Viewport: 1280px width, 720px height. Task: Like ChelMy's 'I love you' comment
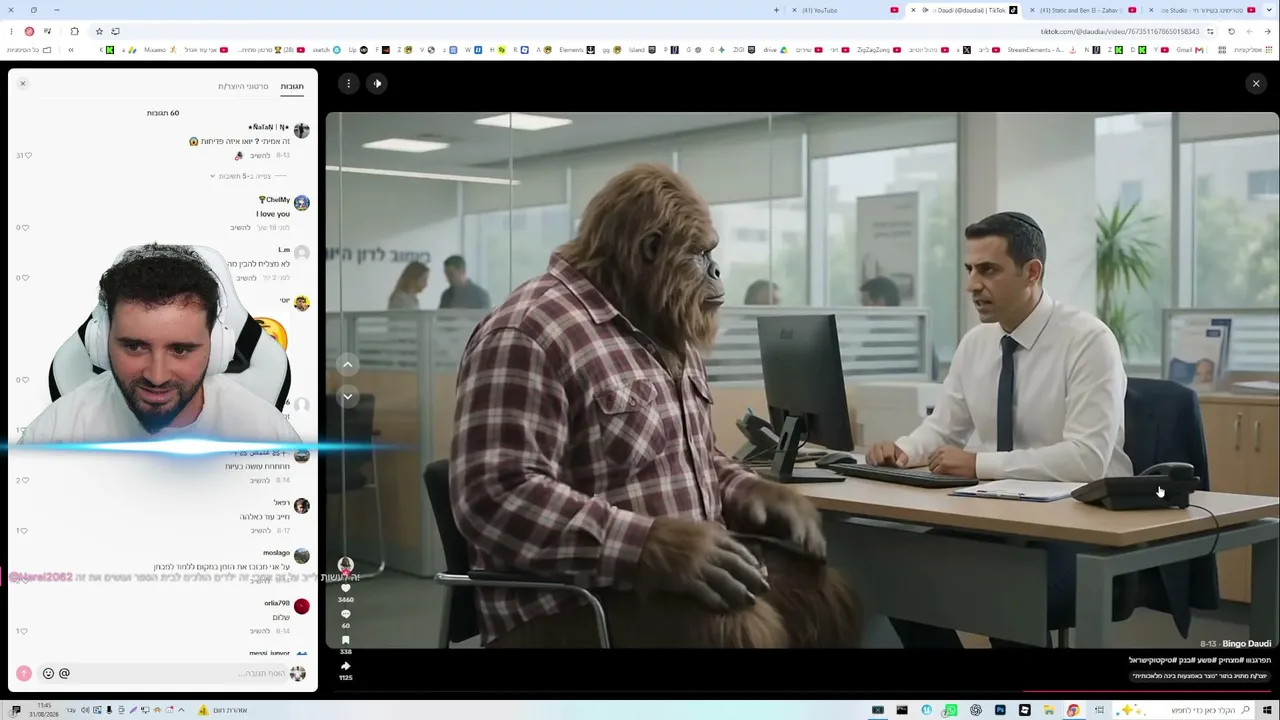click(27, 227)
